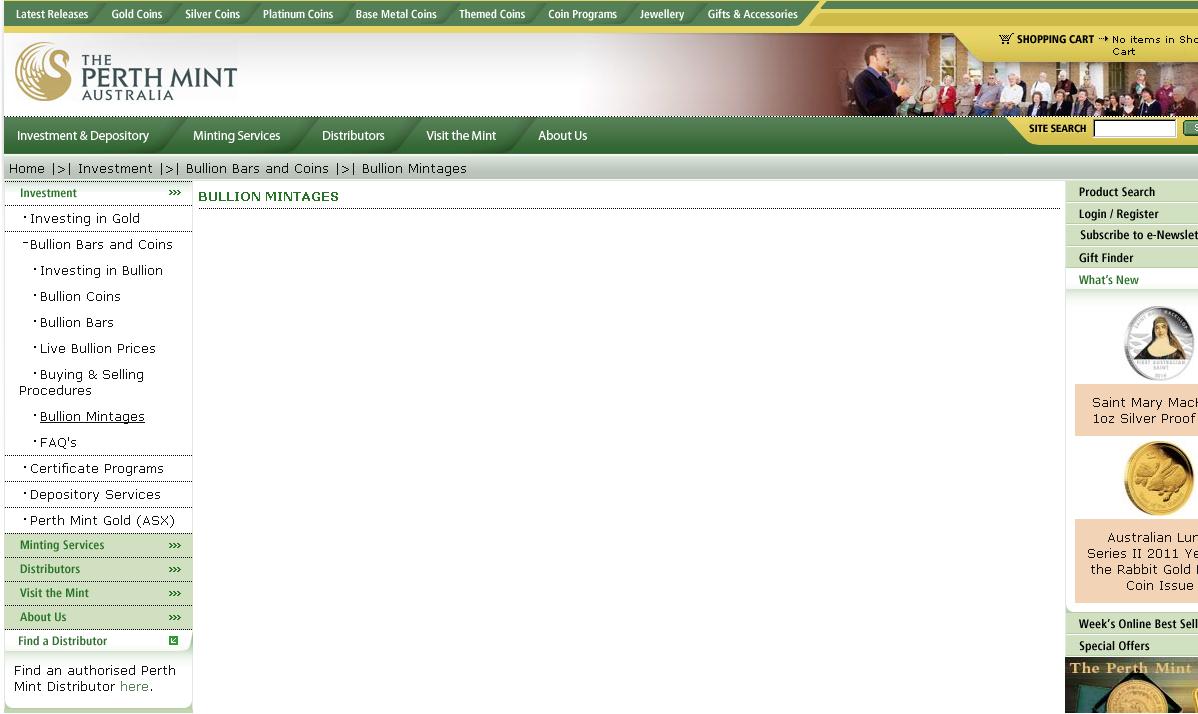
Task: Open Australian Lunar Series II caption
Action: [1141, 561]
